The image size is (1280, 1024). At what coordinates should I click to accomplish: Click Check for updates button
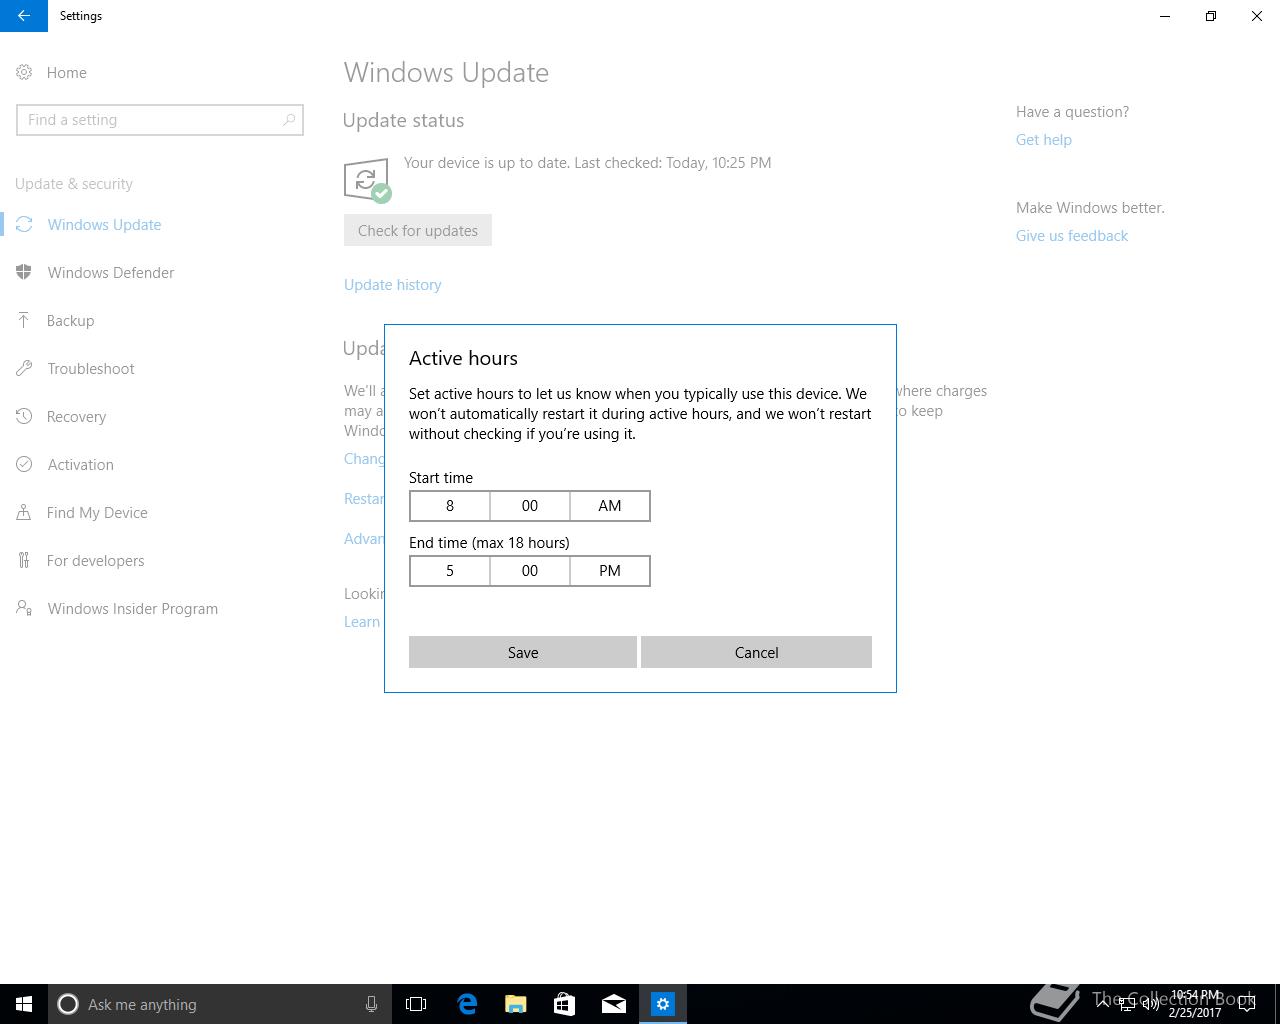coord(418,230)
